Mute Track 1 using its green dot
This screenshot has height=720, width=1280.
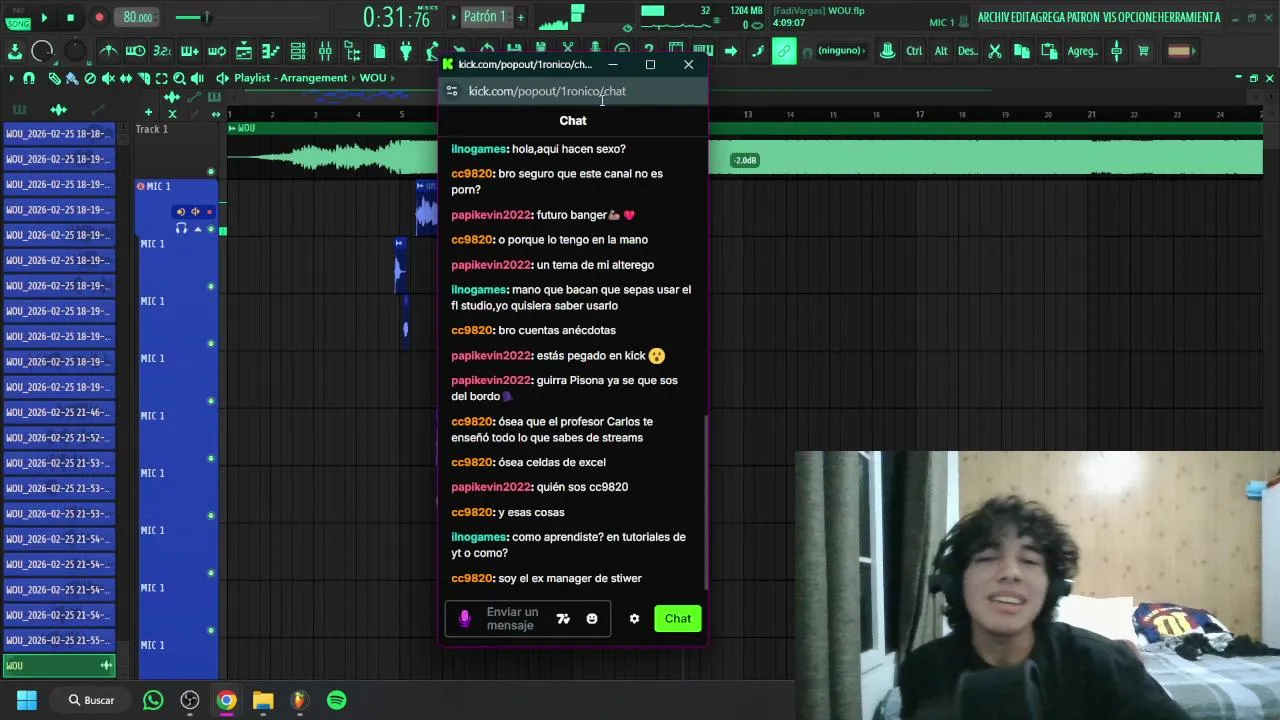point(210,172)
